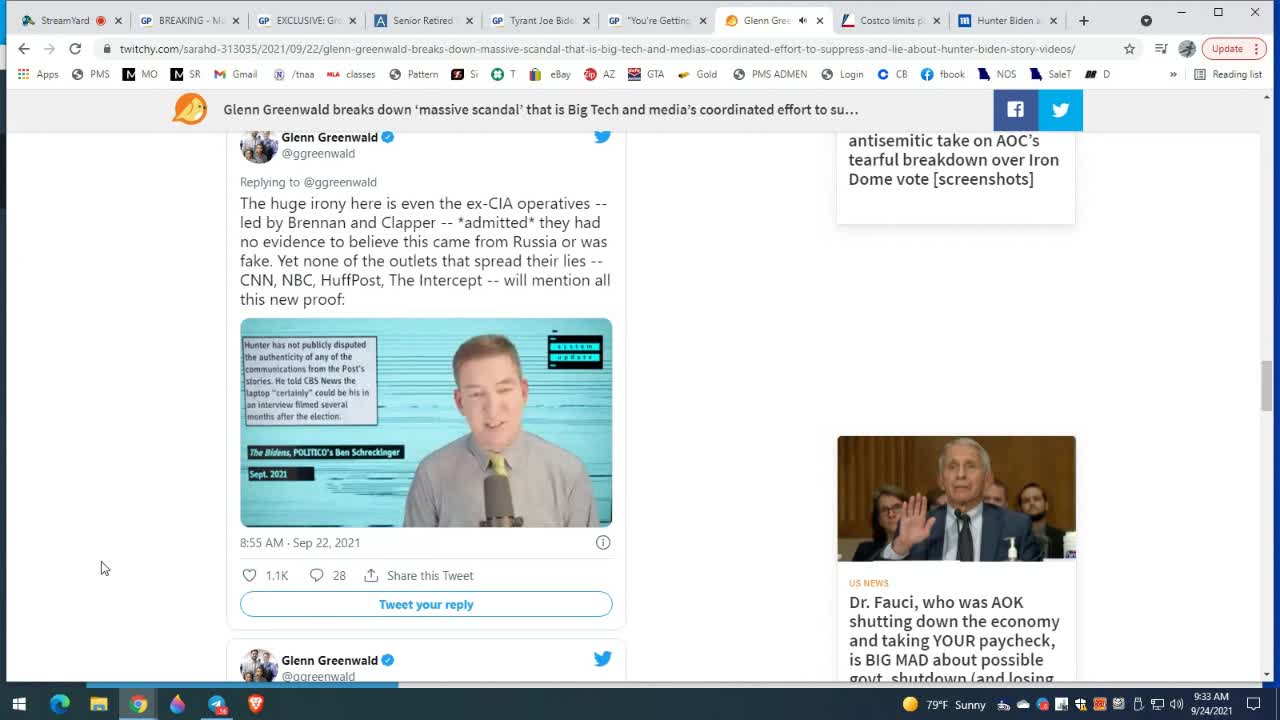Switch to the Senior Retired tab
This screenshot has height=720, width=1280.
click(x=420, y=20)
